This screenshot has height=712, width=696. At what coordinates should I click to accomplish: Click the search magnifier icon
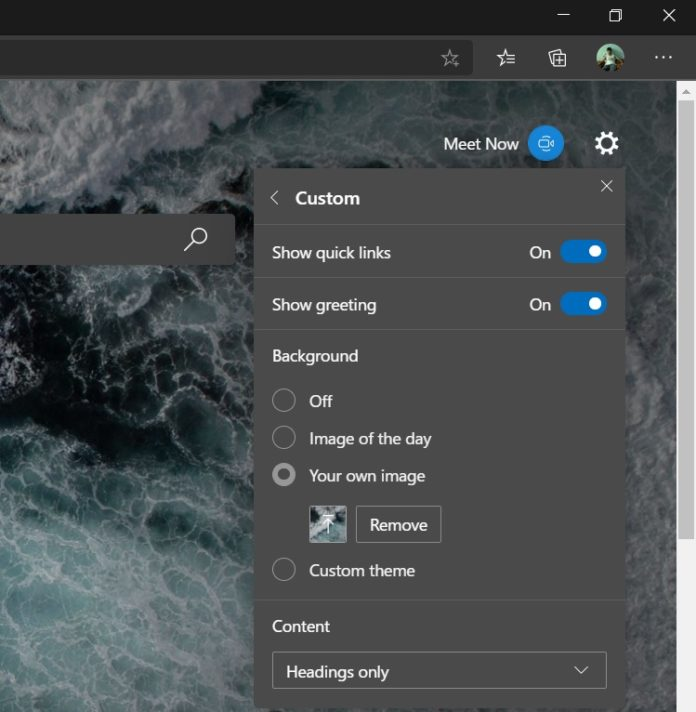196,239
